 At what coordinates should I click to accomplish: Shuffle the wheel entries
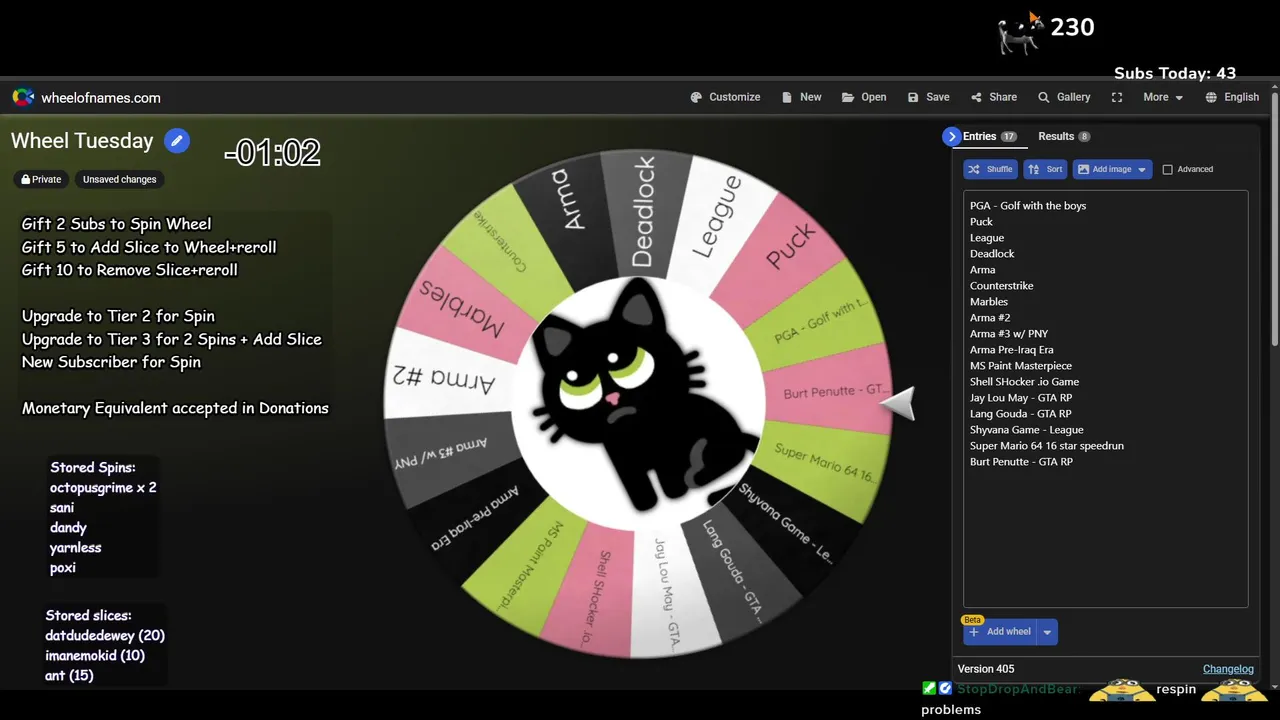point(990,169)
